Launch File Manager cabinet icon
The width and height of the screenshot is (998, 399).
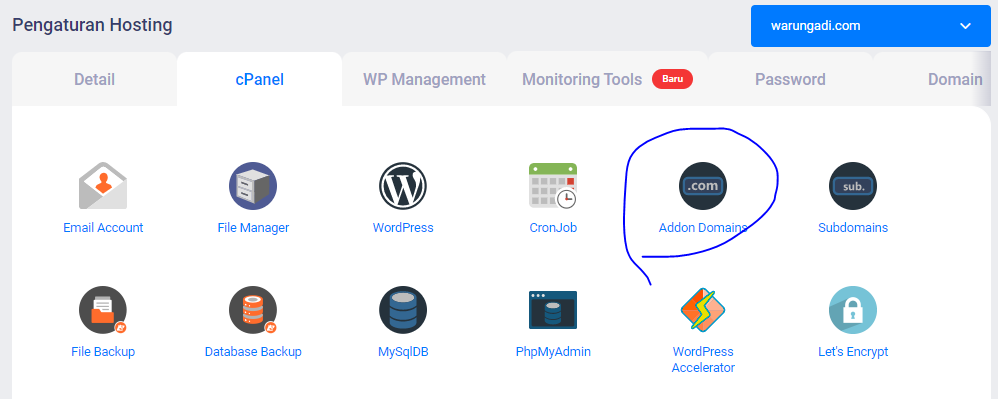pyautogui.click(x=253, y=186)
